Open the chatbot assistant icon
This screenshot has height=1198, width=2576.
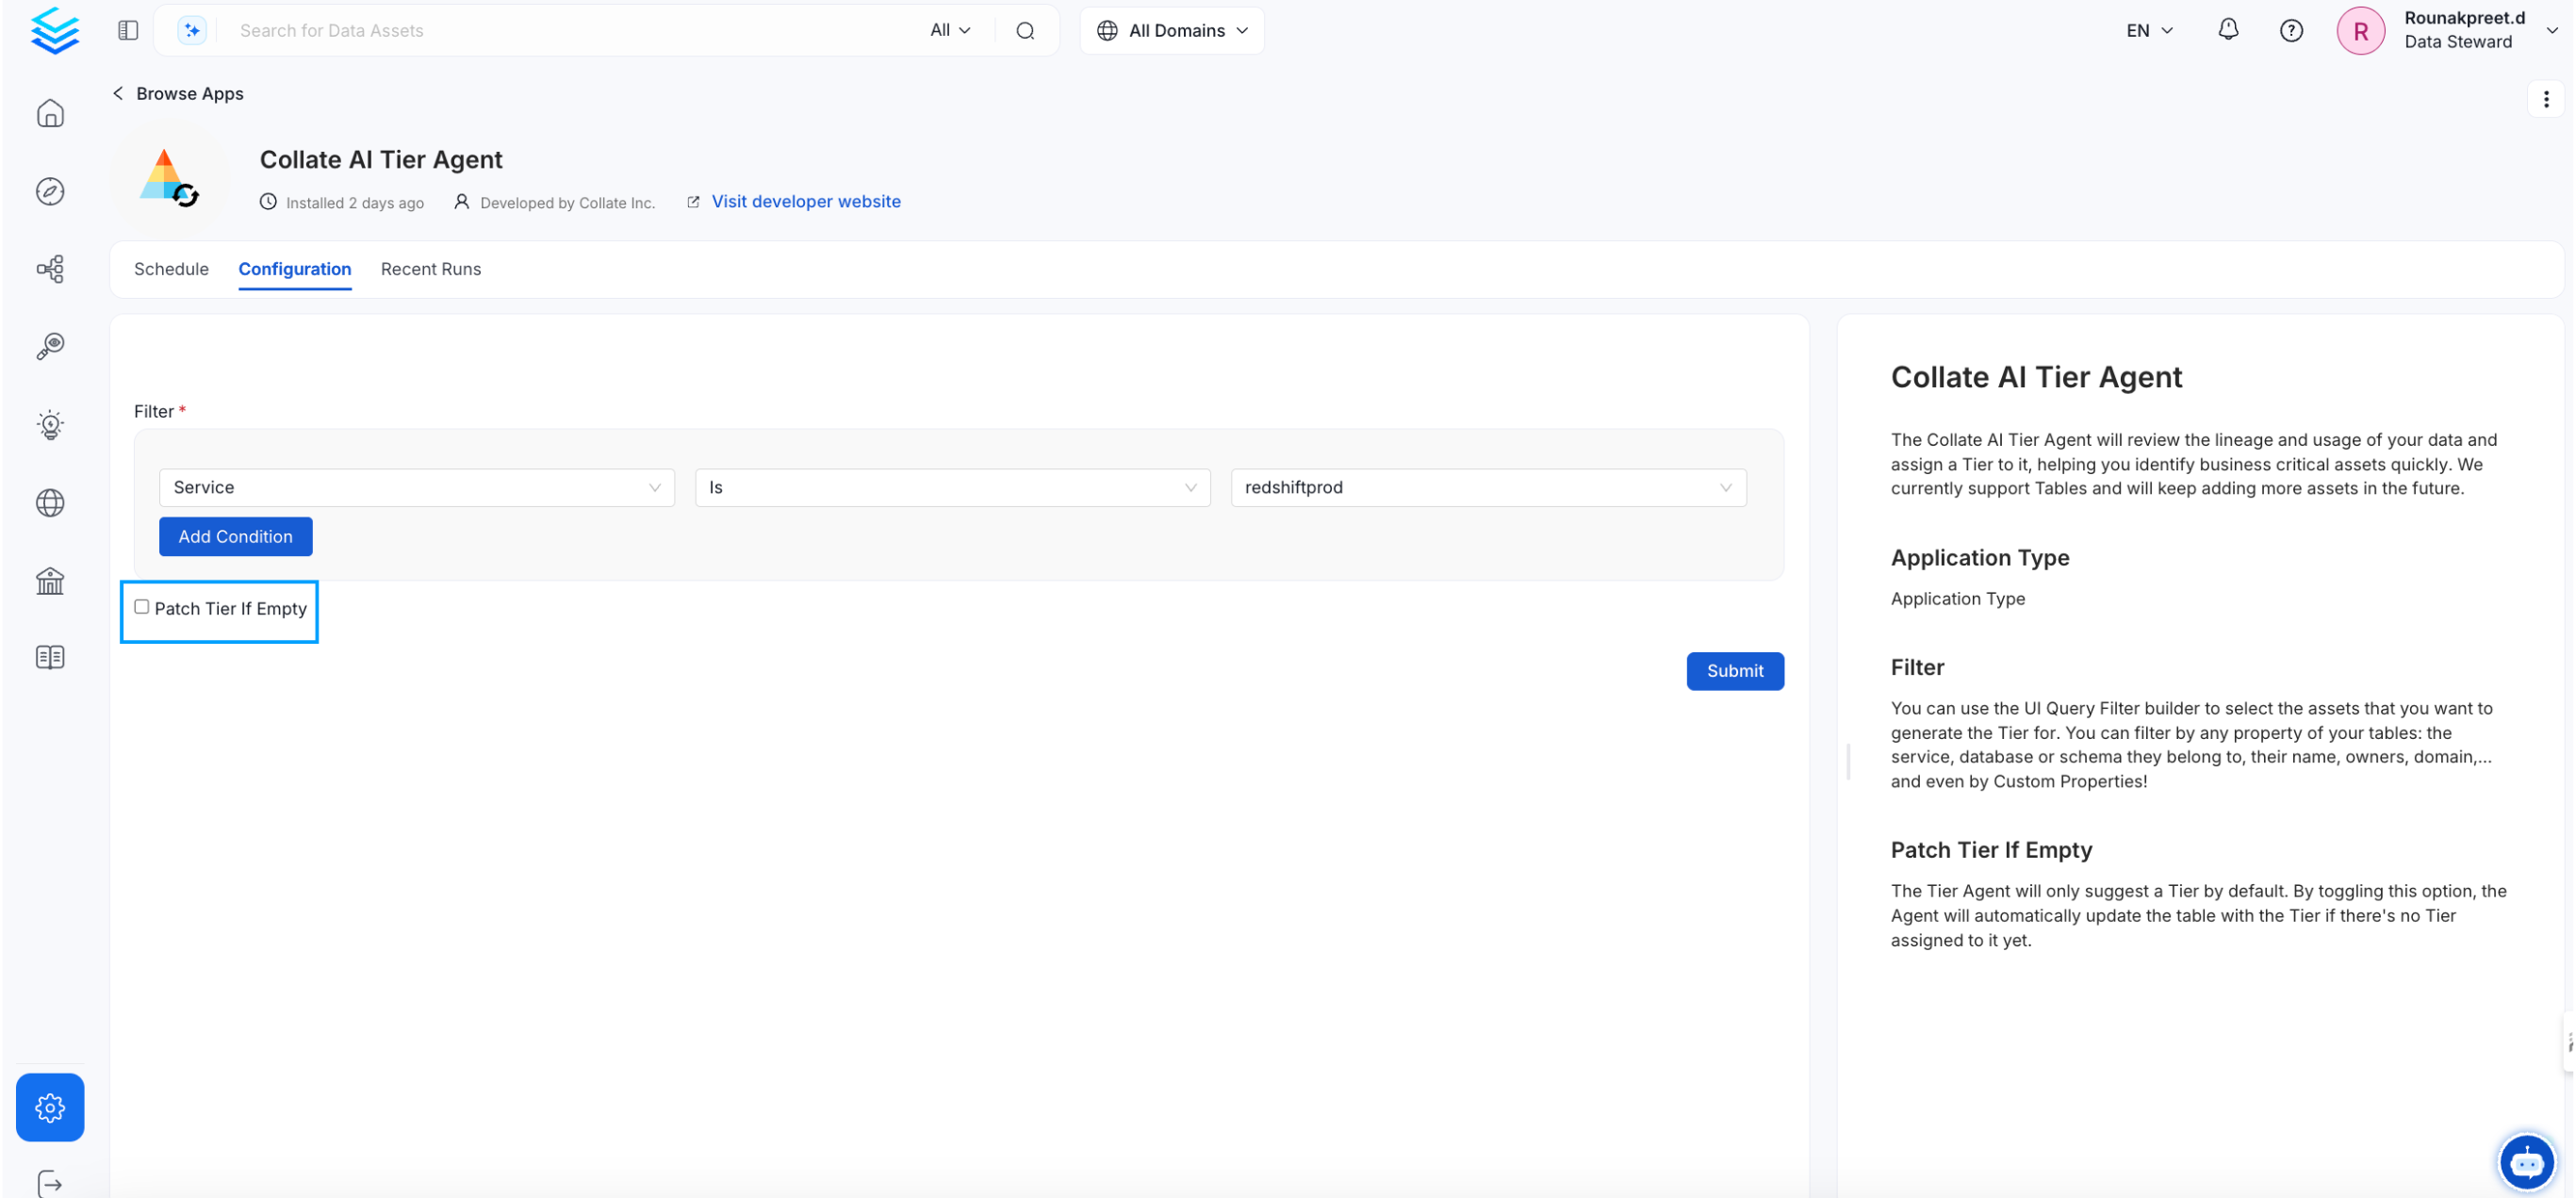2526,1162
